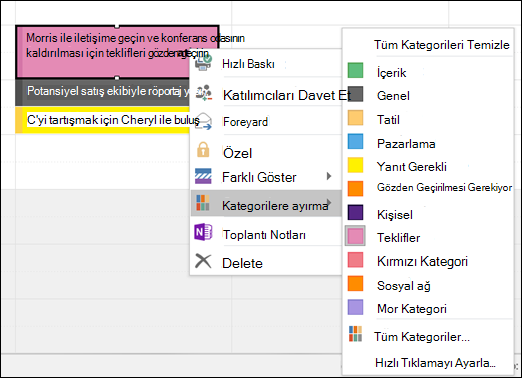Click Tüm Kategorileri Temizle
The width and height of the screenshot is (522, 378).
click(442, 45)
